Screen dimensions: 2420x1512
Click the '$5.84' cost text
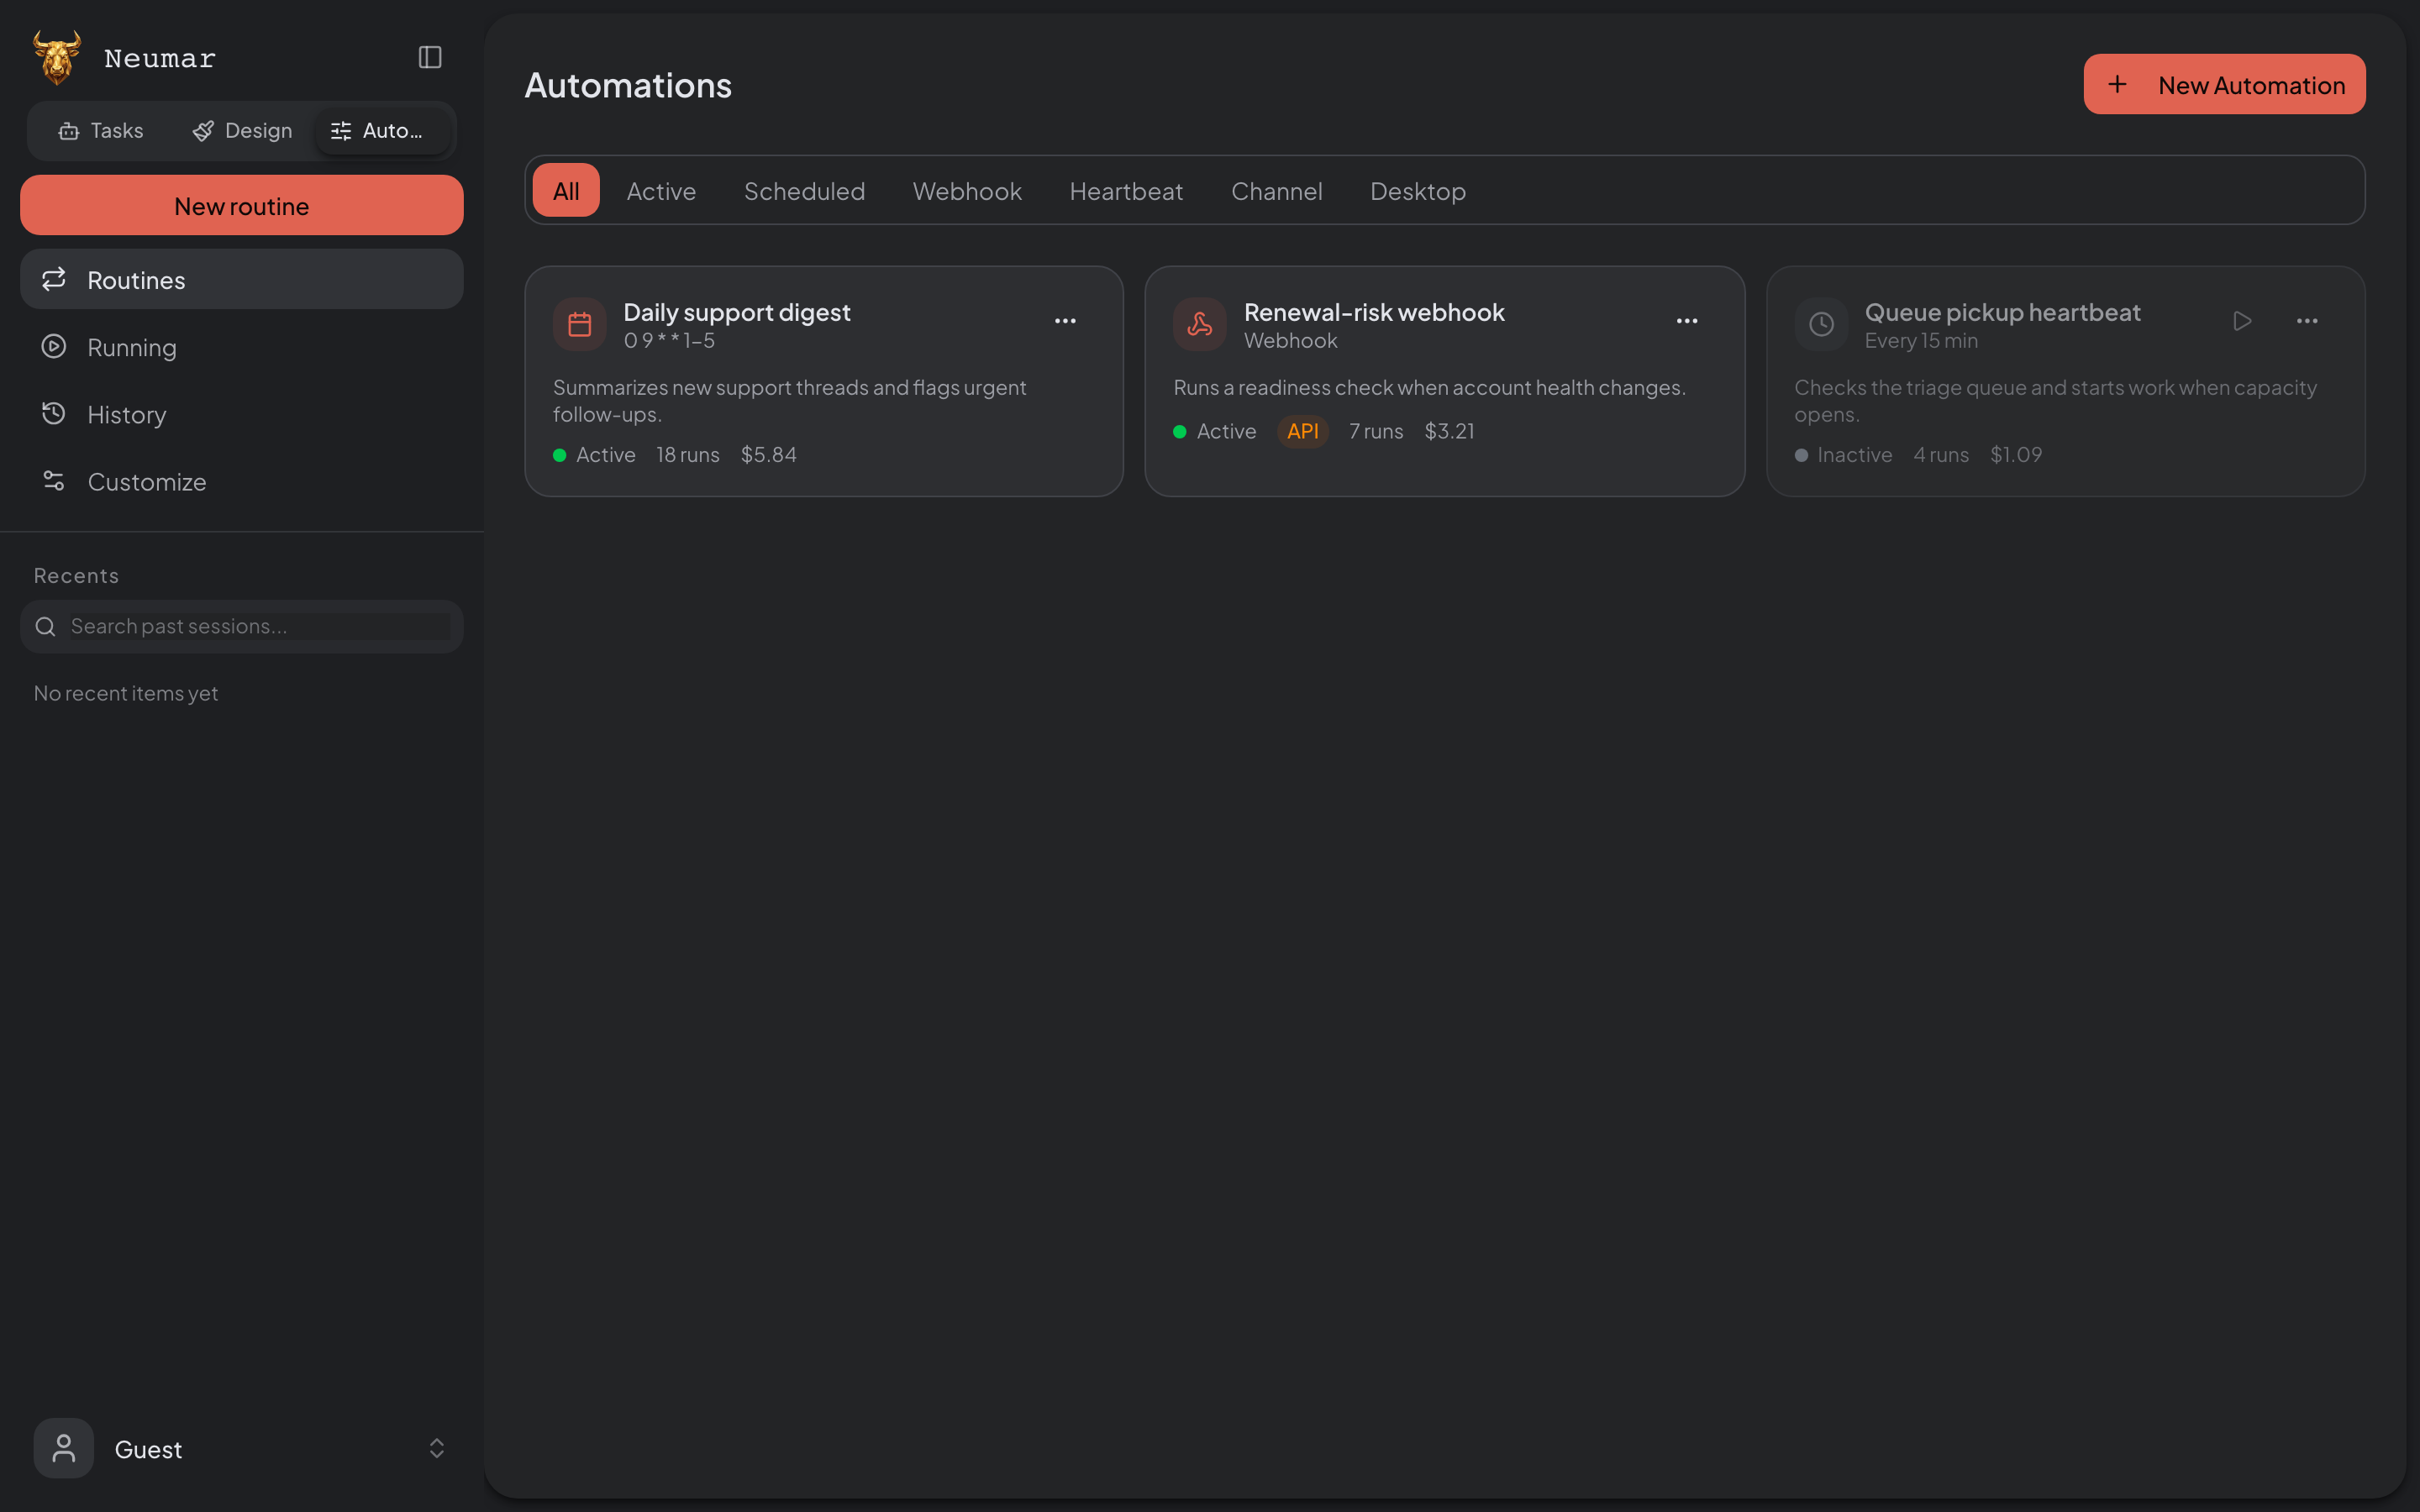click(x=768, y=455)
